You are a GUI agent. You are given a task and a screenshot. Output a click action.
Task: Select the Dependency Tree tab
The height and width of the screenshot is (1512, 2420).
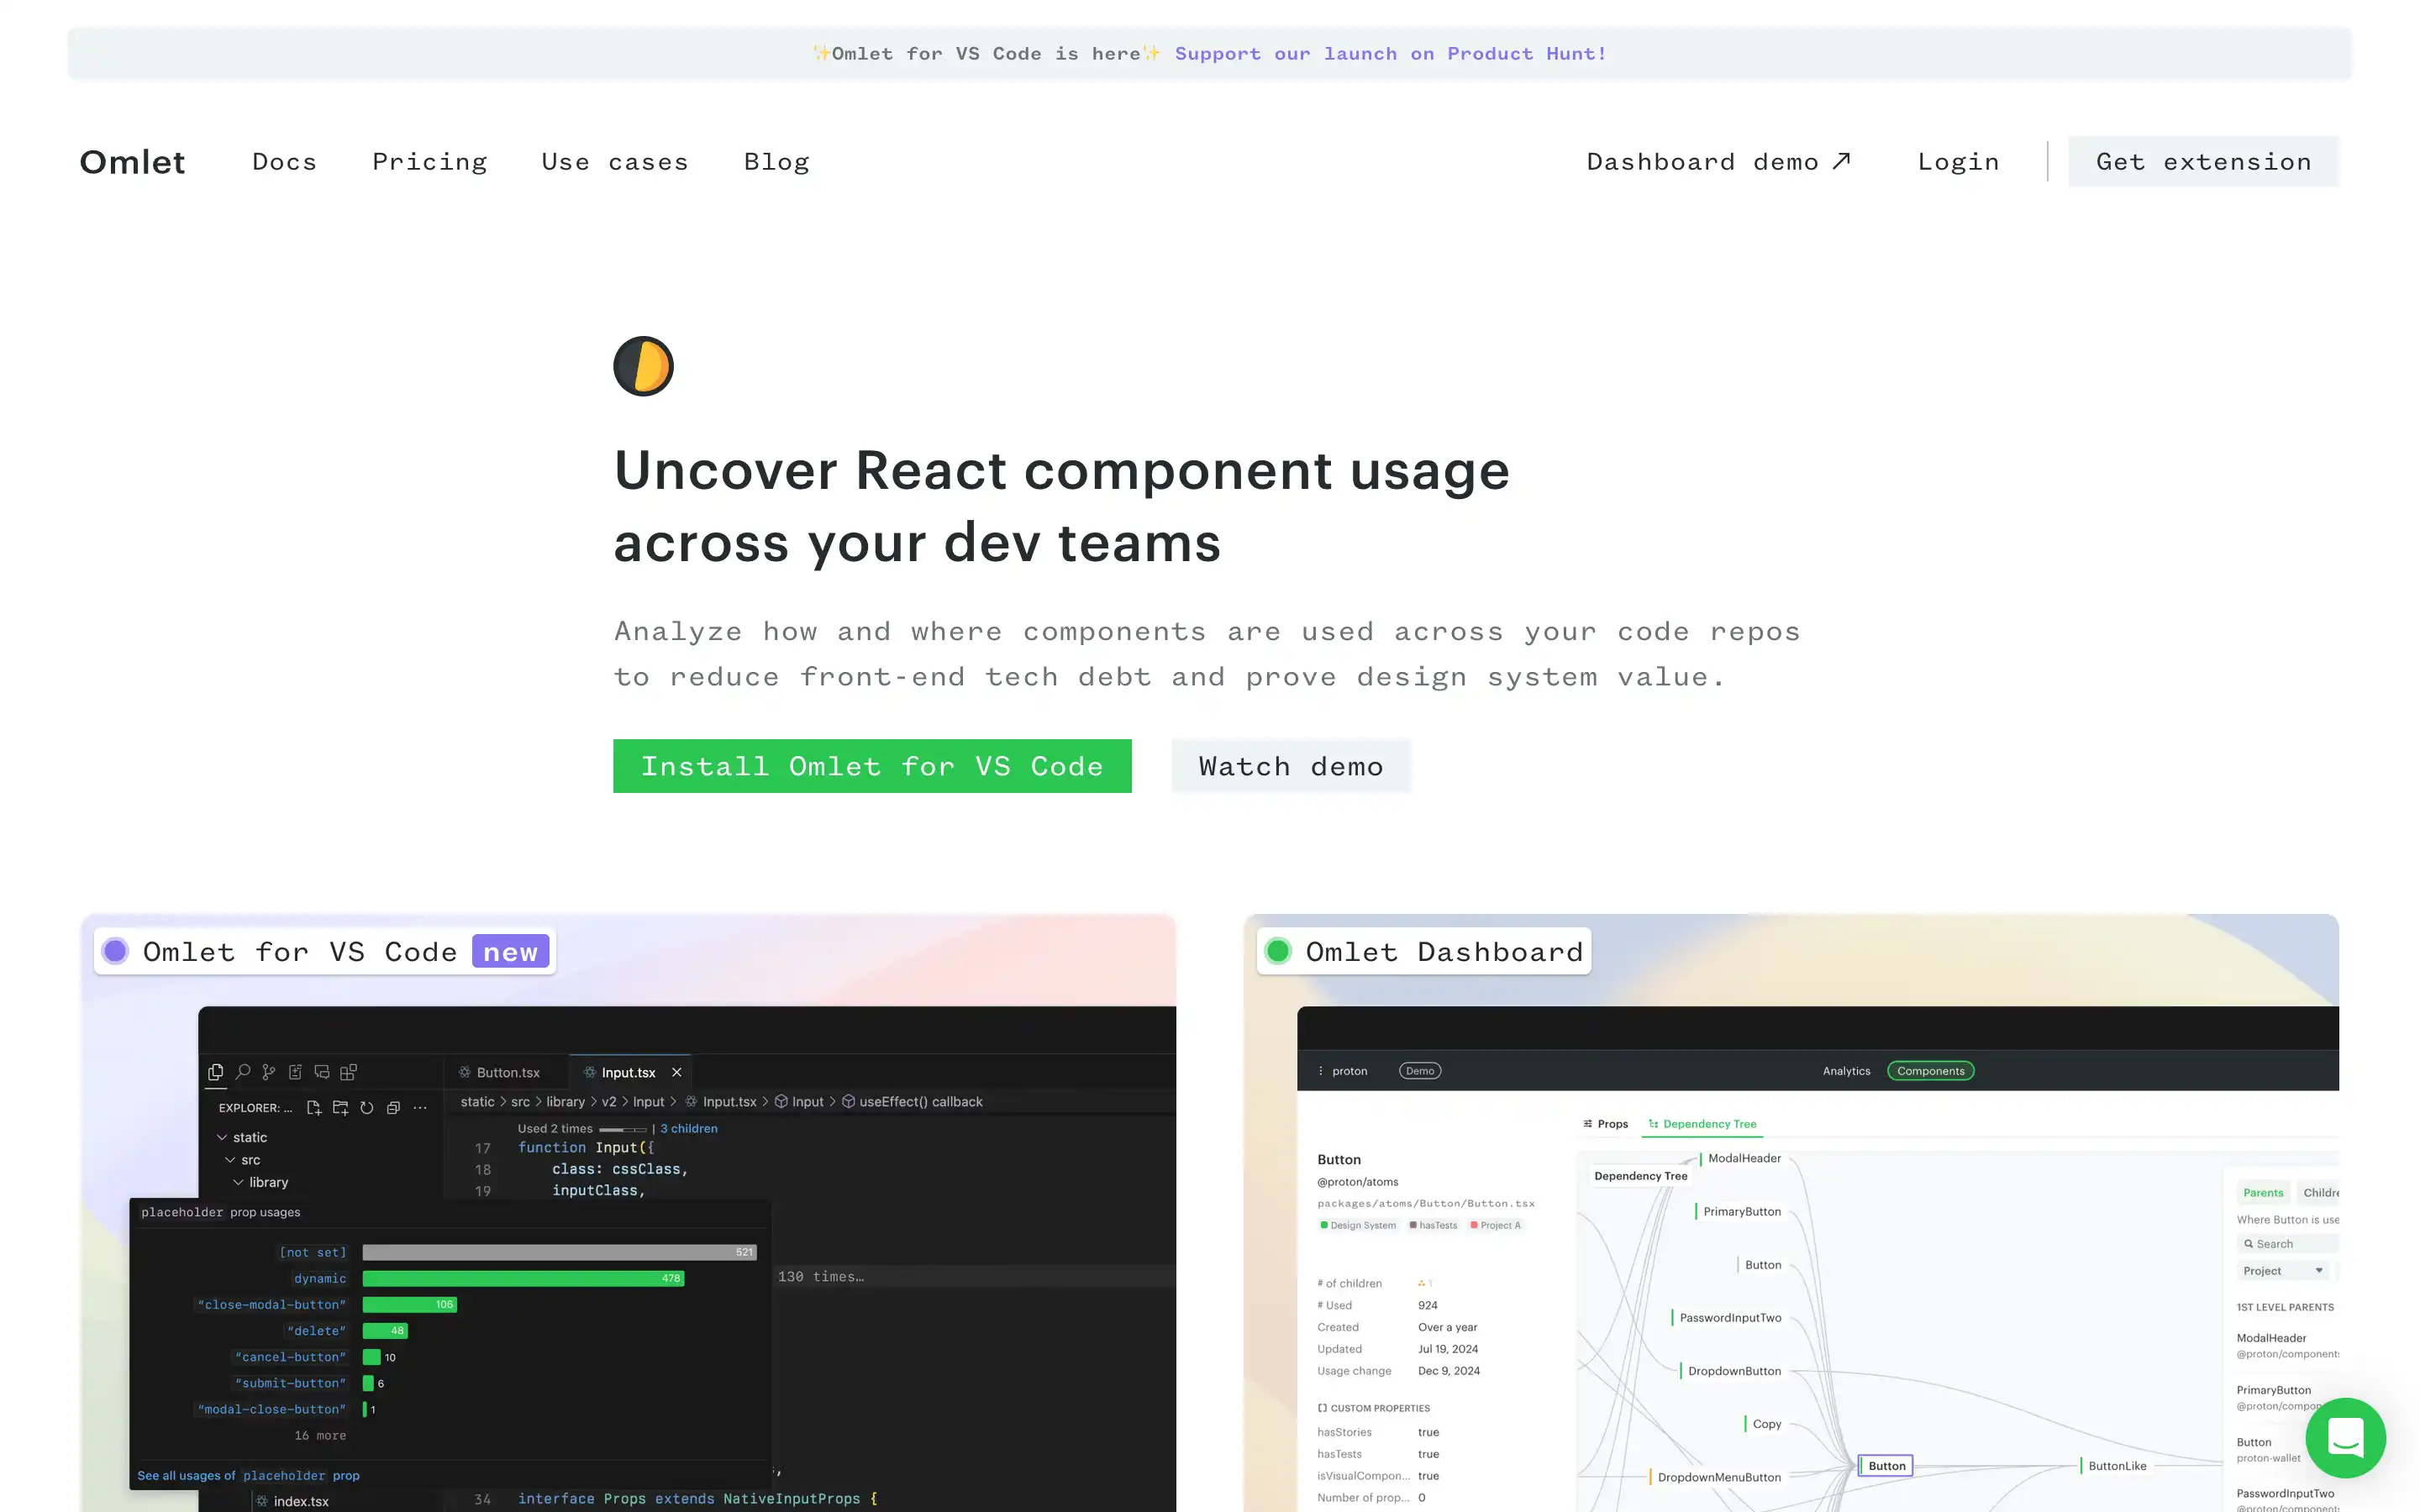[1702, 1124]
